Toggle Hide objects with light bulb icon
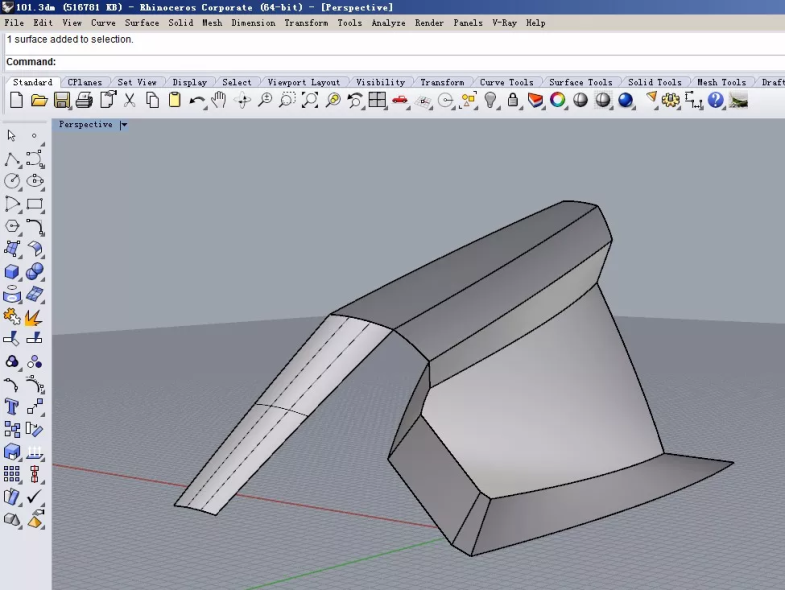The width and height of the screenshot is (785, 590). [x=491, y=100]
